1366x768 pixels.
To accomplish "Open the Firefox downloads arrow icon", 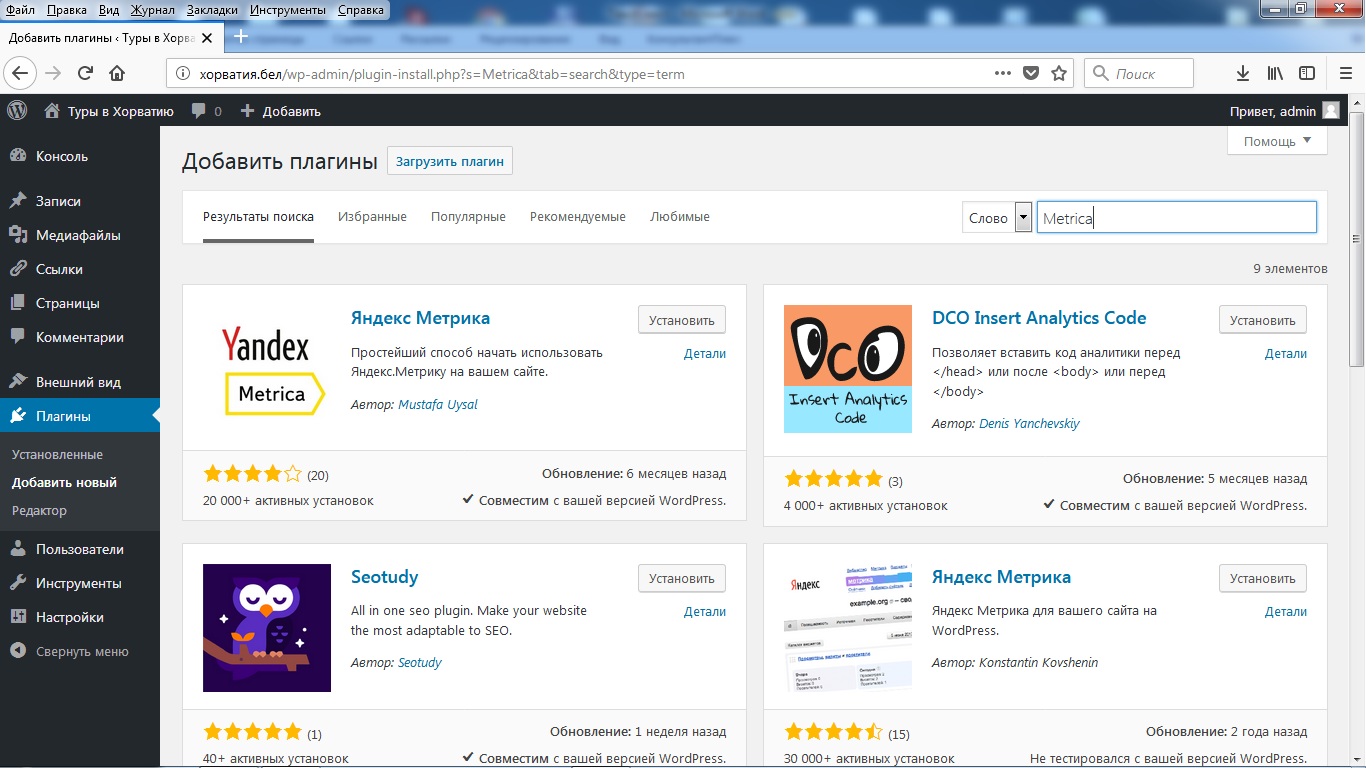I will click(1243, 73).
